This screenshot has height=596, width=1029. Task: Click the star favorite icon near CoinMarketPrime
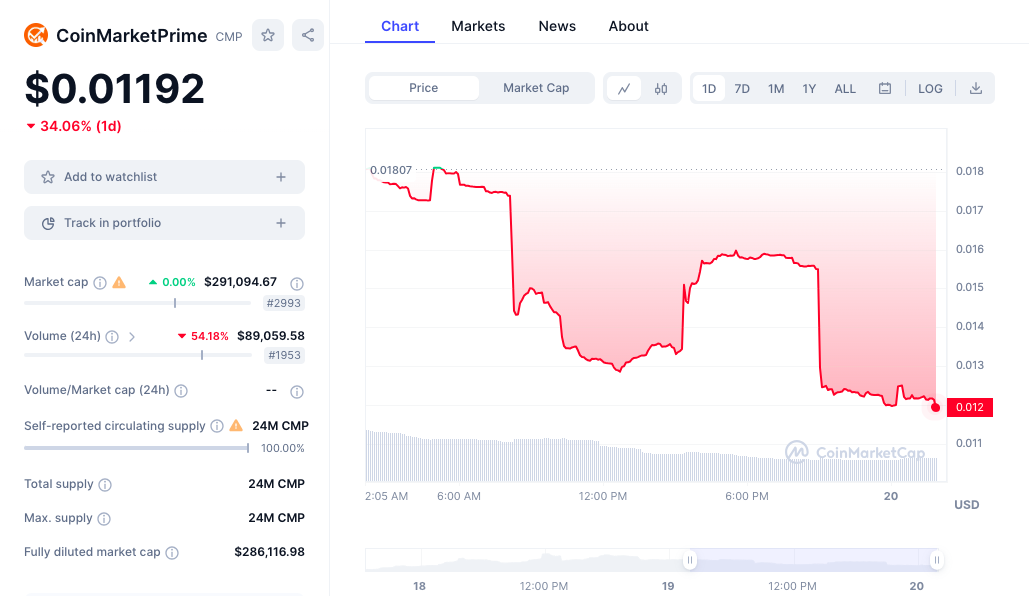tap(267, 35)
